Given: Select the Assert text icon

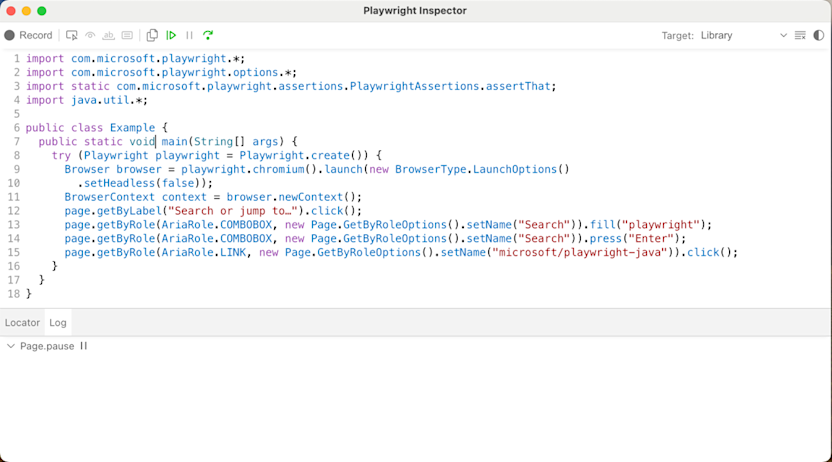Looking at the screenshot, I should 108,36.
